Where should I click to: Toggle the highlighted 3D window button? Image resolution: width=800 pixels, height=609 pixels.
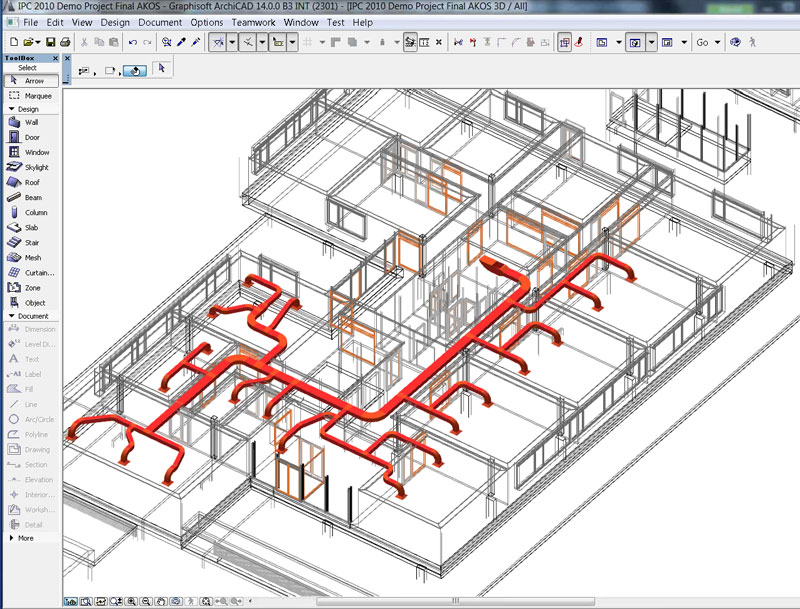635,42
